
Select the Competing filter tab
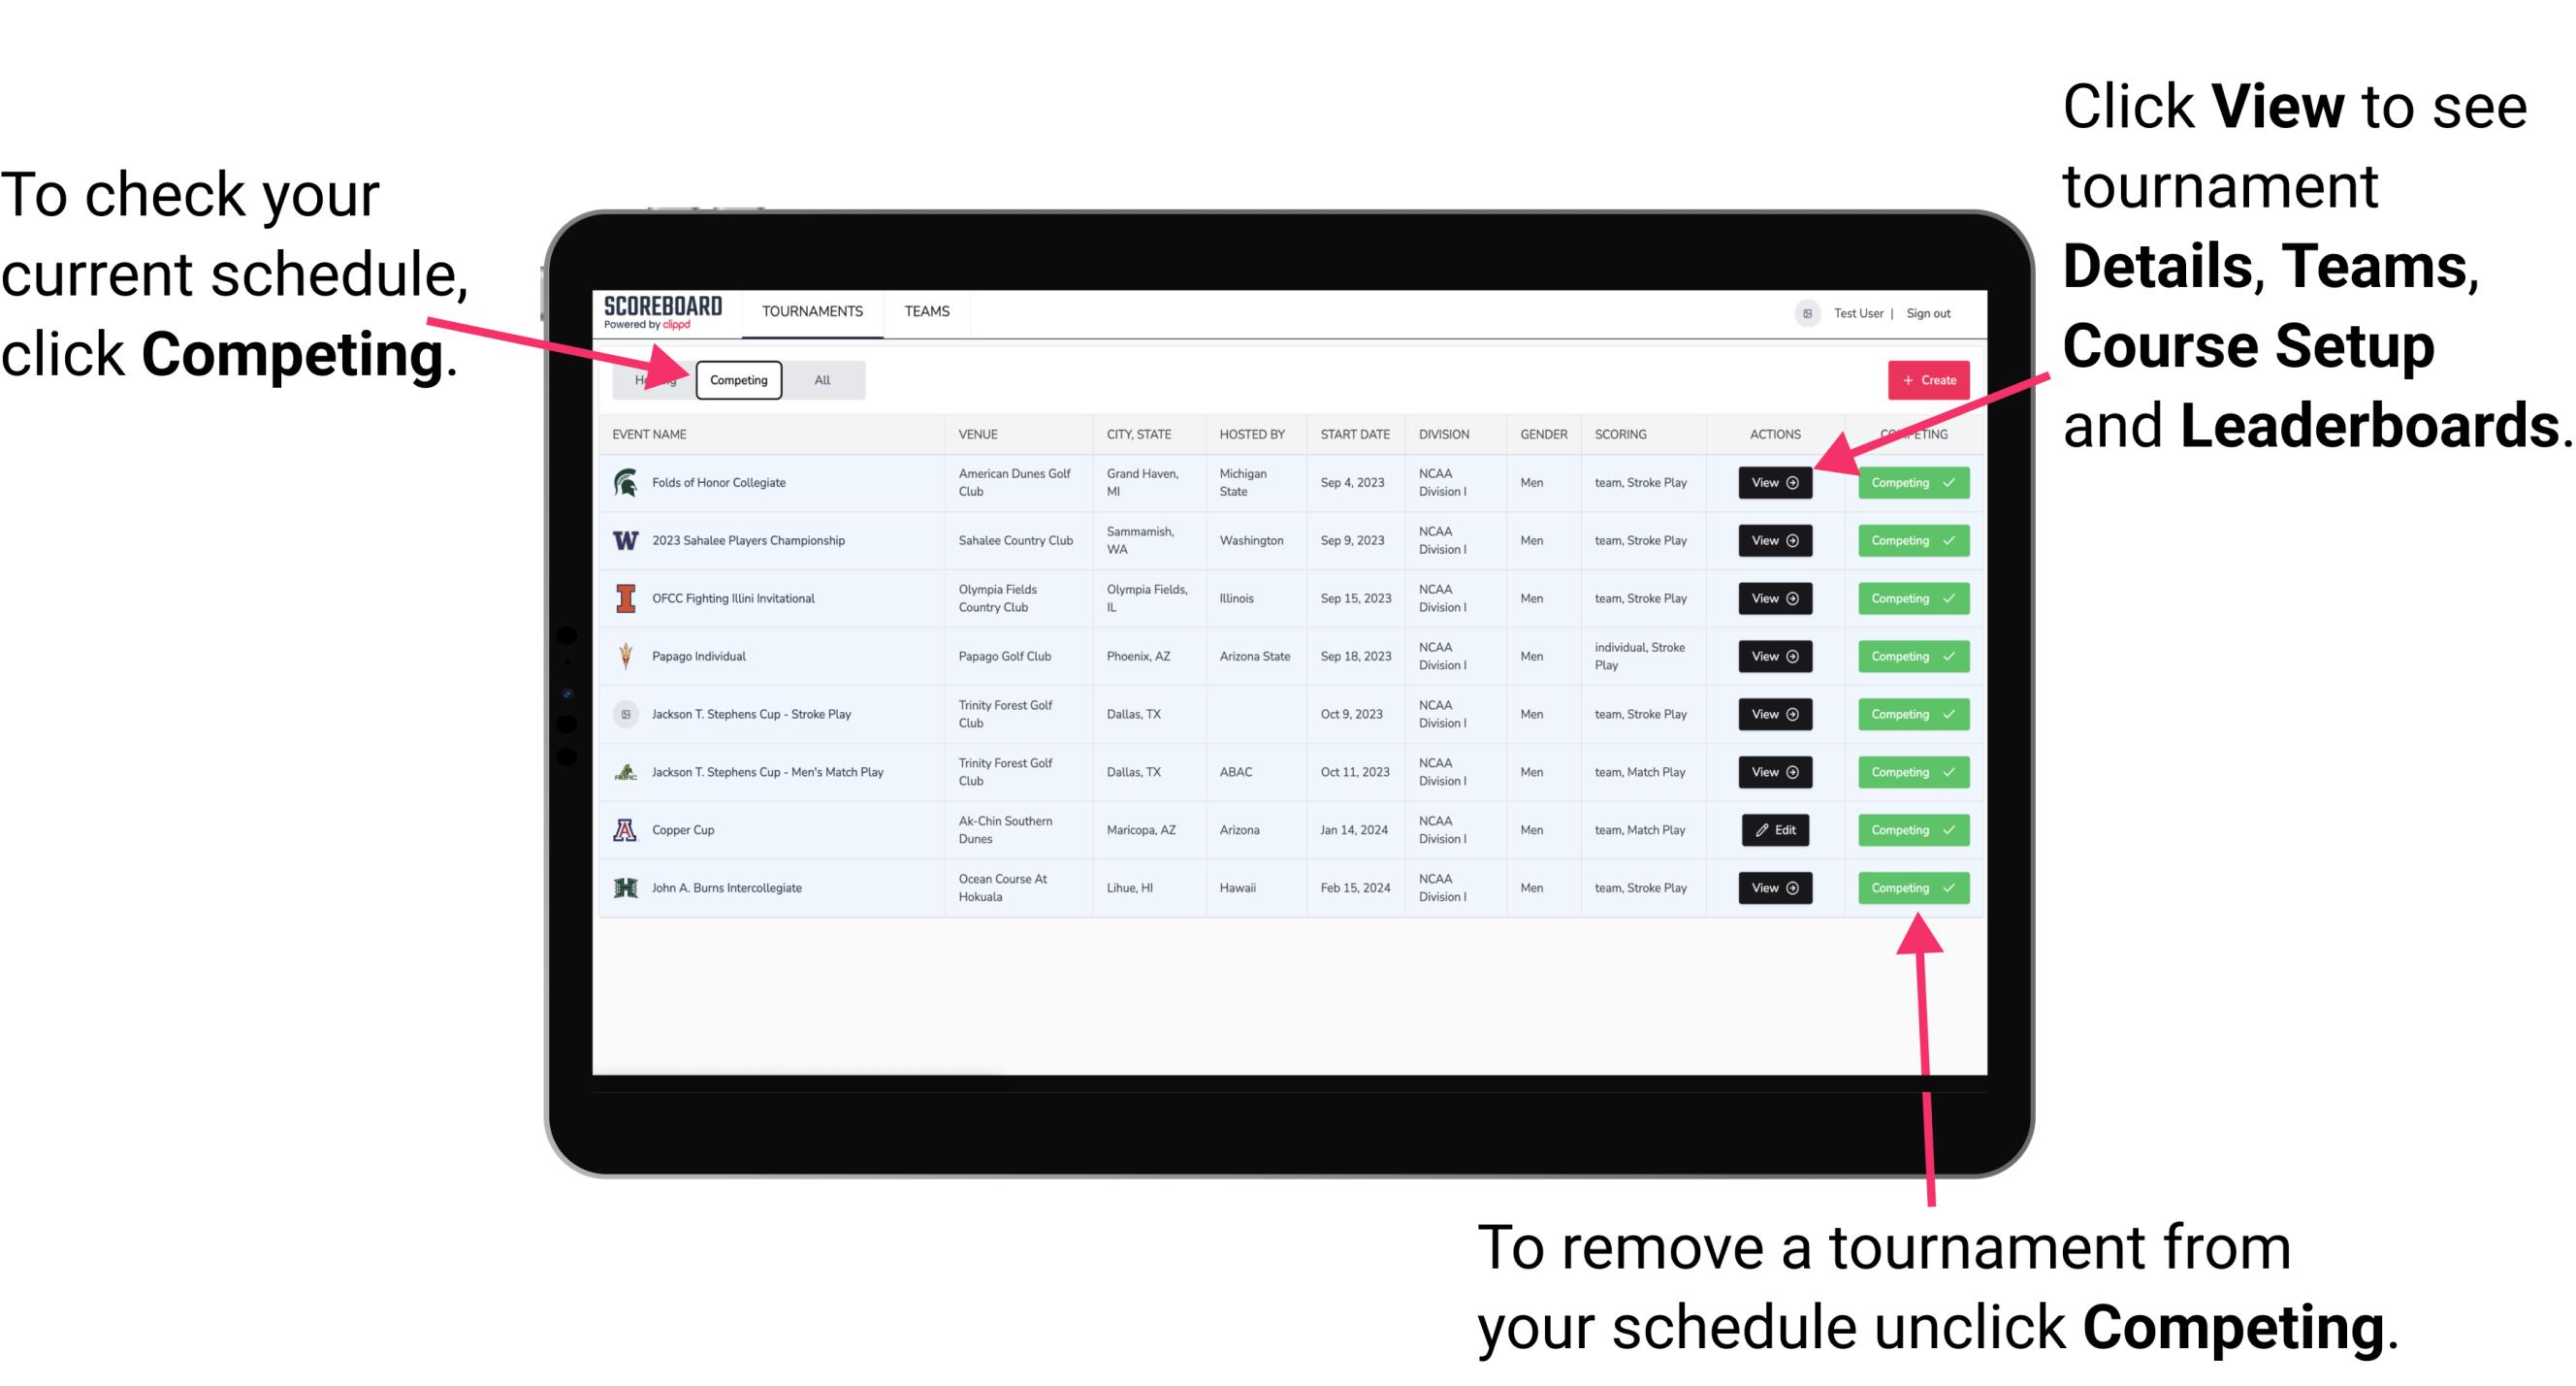point(739,379)
